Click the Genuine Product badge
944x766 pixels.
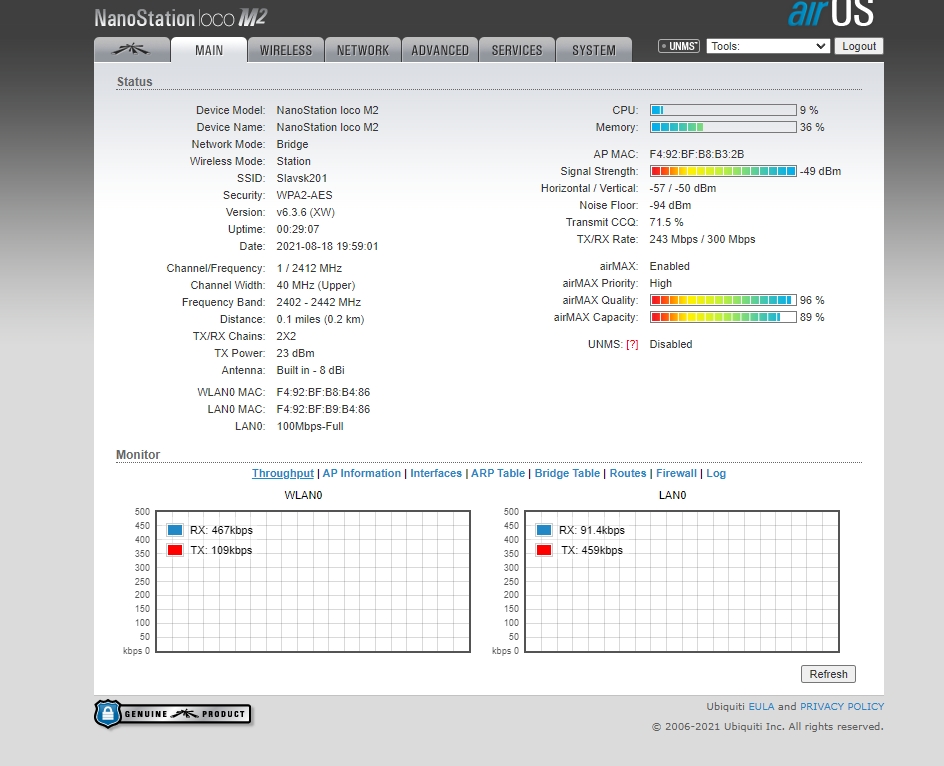[x=173, y=714]
